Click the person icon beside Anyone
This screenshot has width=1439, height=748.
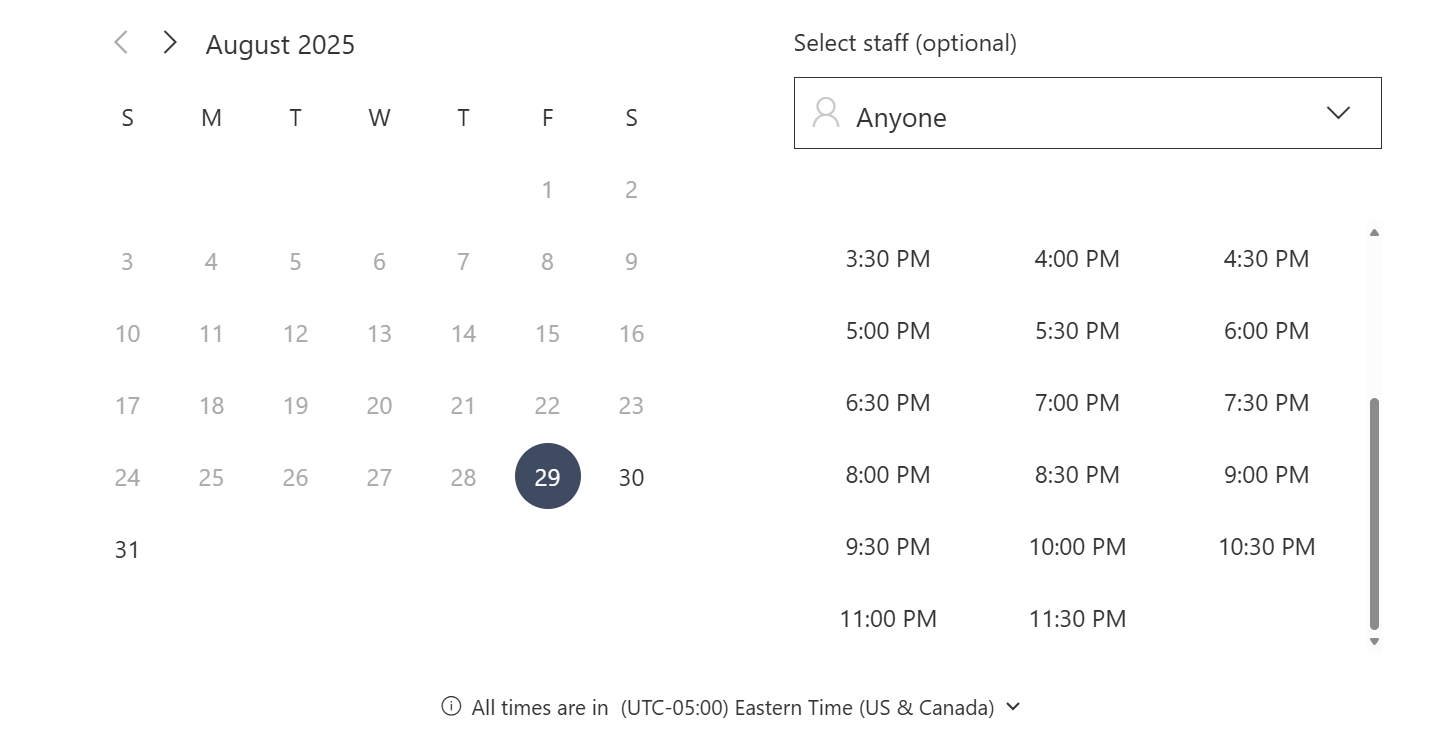(825, 113)
